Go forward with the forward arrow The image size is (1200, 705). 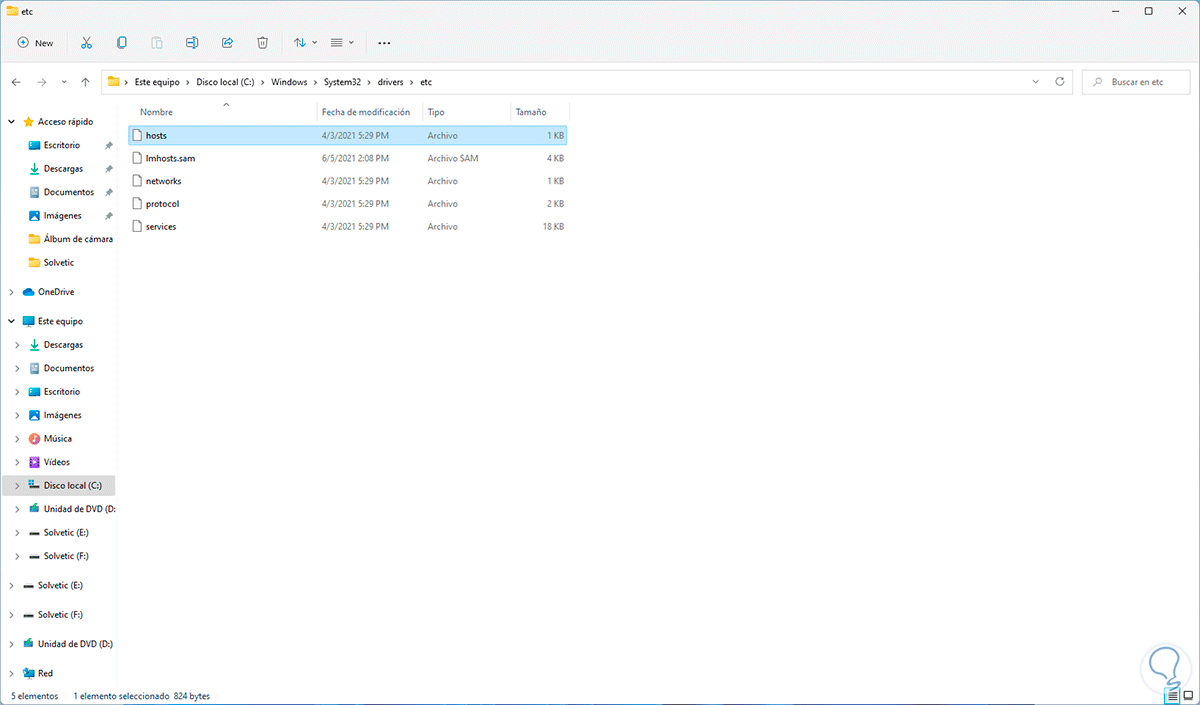point(41,82)
